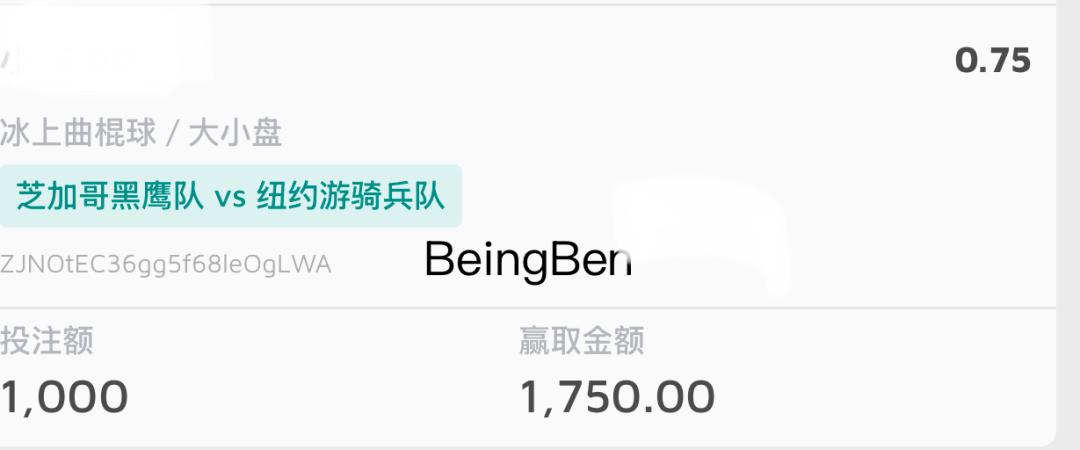
Task: Click the bet ID ZJNOtEC36gg5f68IeOgLWA
Action: 166,265
